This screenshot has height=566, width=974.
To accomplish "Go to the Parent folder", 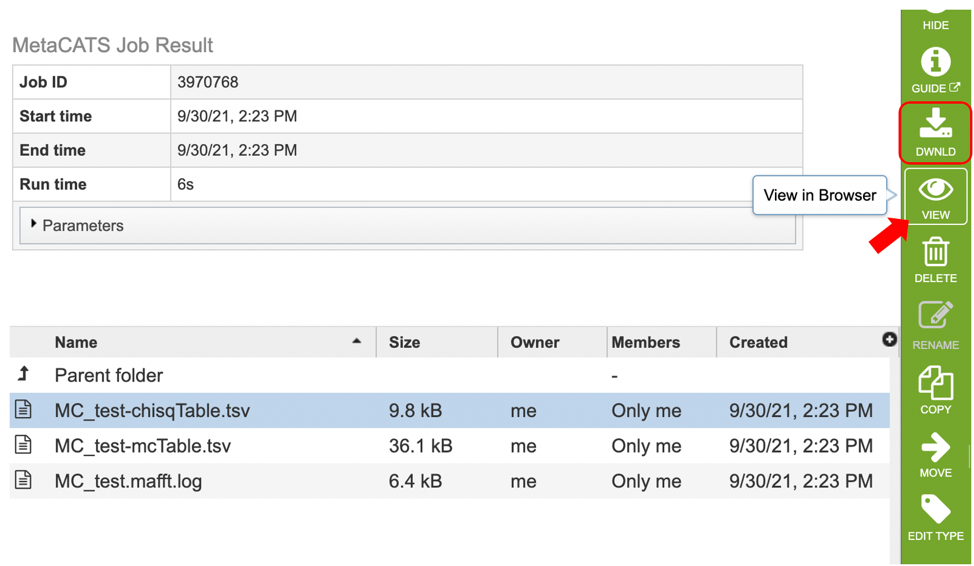I will click(108, 376).
